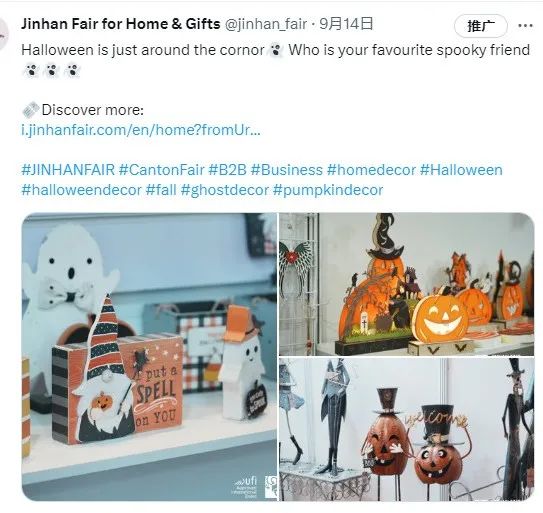Open the i.jinhanfair.com link
The image size is (543, 513).
(x=141, y=130)
